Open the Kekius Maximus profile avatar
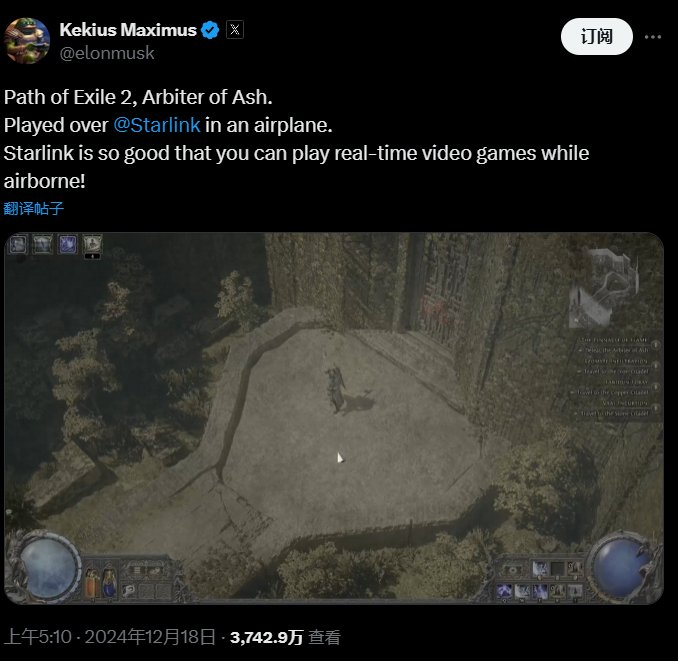Image resolution: width=678 pixels, height=661 pixels. point(27,41)
